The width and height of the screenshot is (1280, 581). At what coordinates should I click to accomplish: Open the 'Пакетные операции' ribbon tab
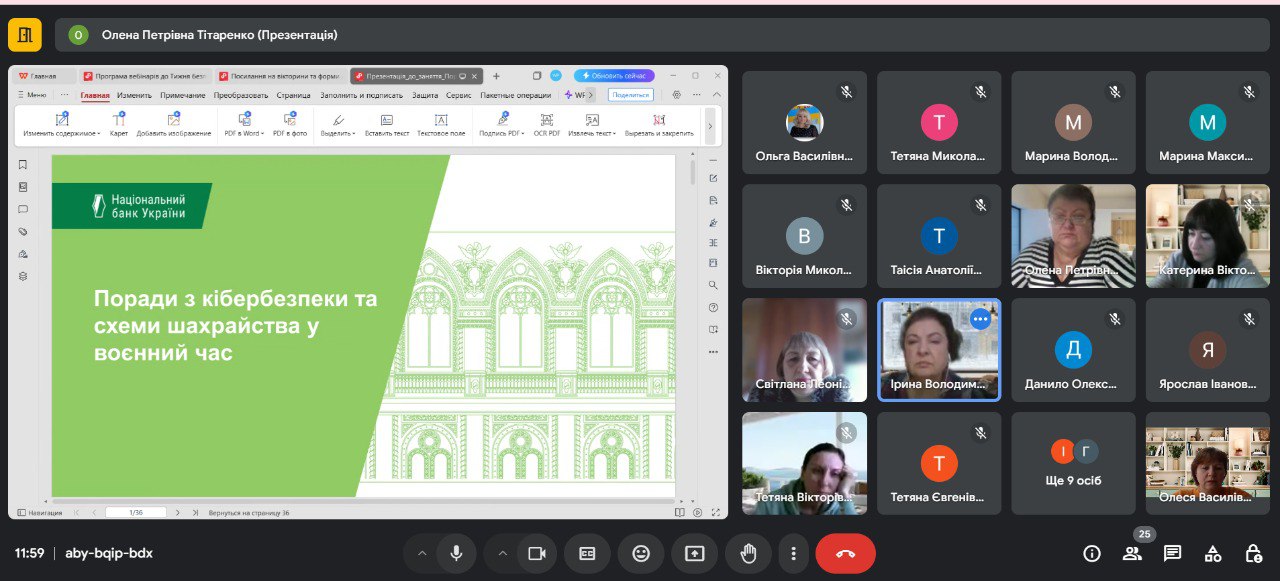click(515, 95)
